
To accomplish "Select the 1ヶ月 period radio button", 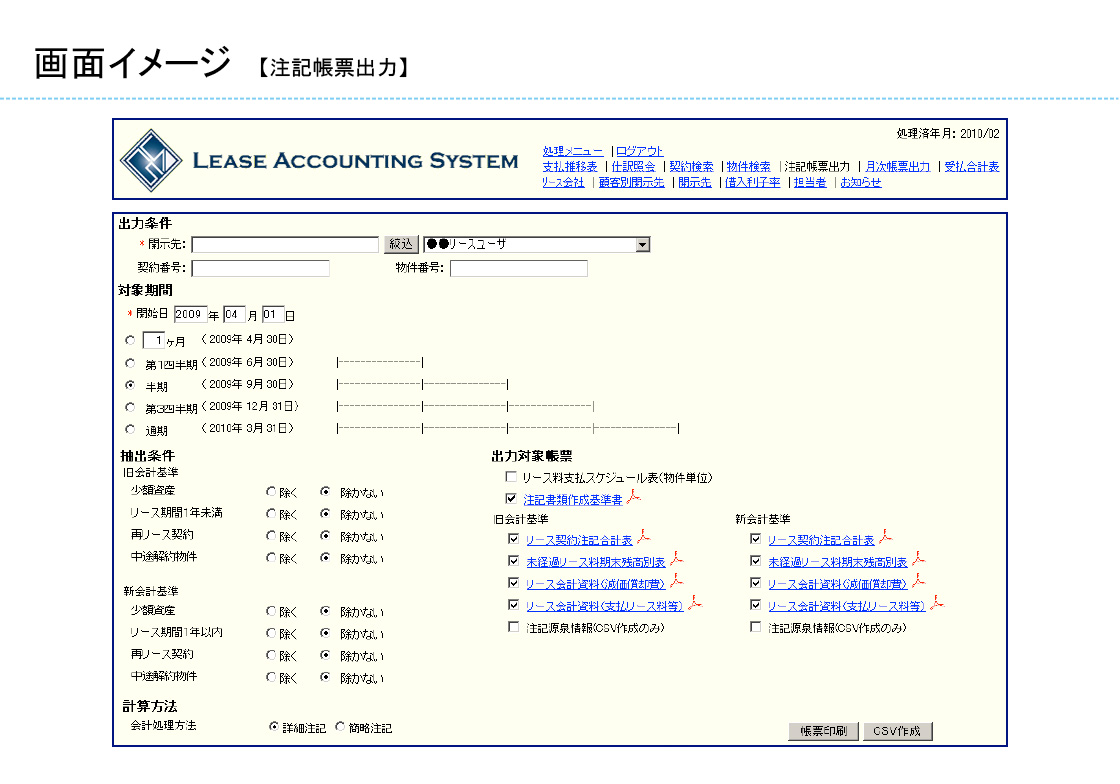I will [x=130, y=341].
